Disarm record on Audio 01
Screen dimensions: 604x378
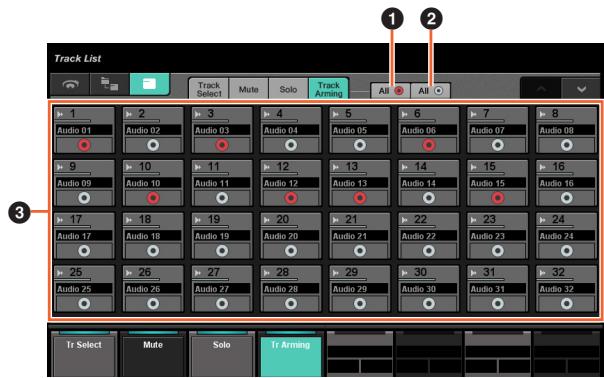(84, 145)
